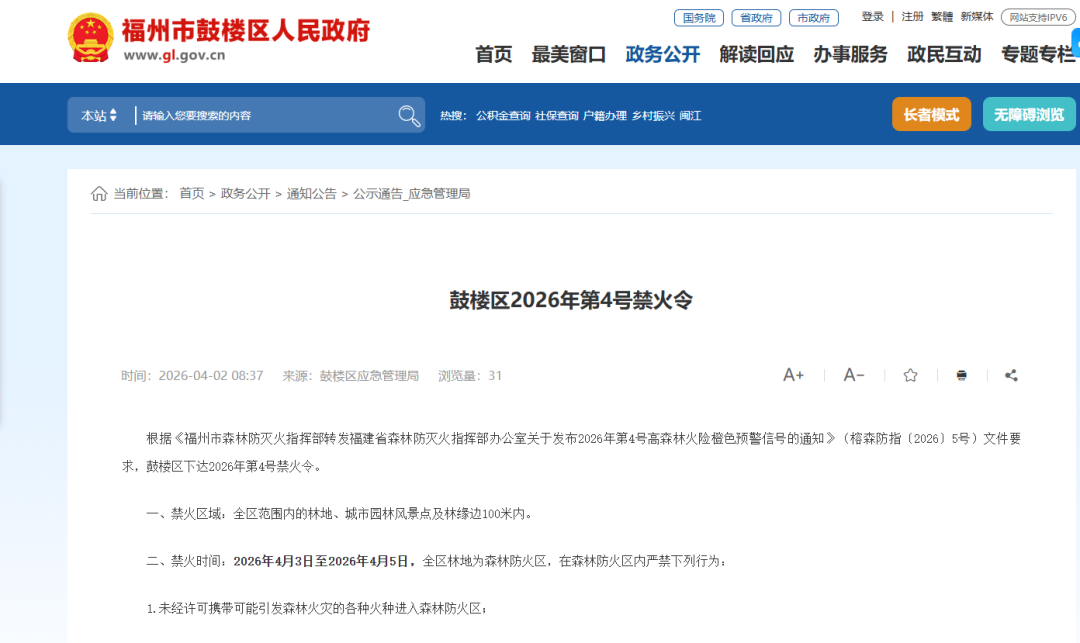Open 办事服务 menu item

[x=850, y=54]
